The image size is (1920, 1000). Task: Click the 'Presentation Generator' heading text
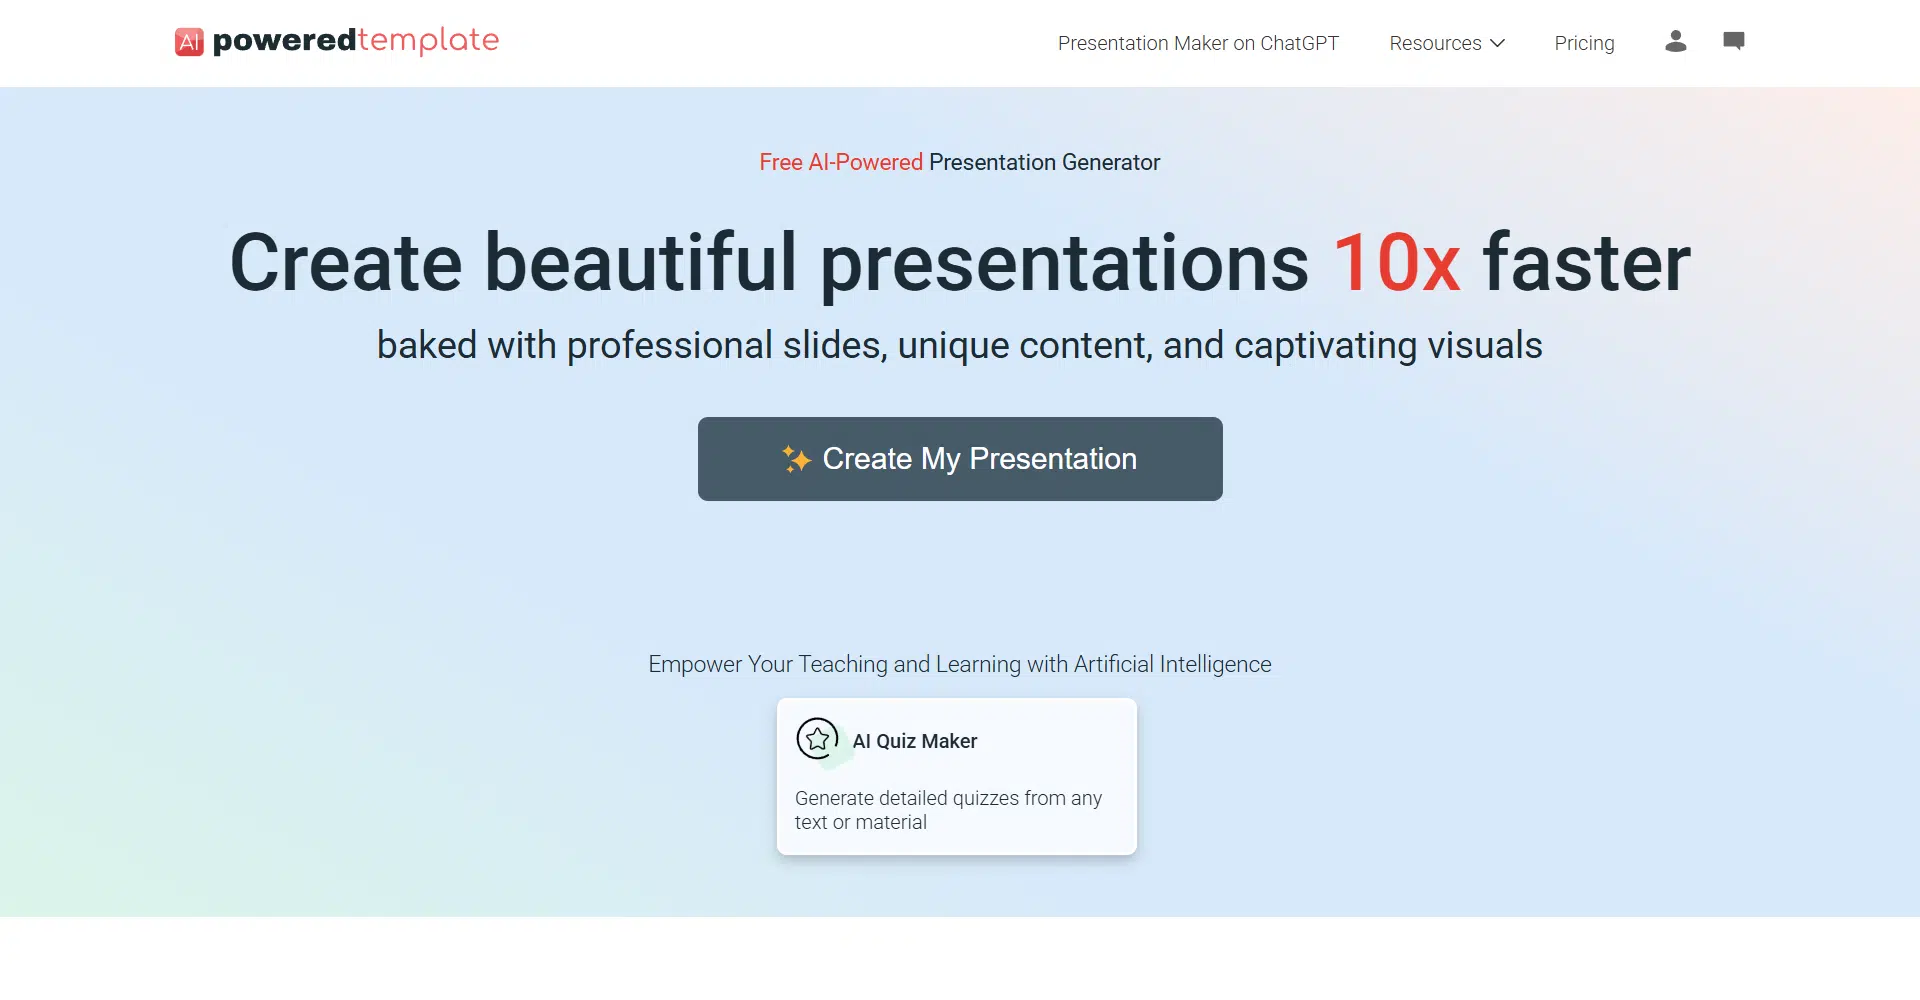1044,162
